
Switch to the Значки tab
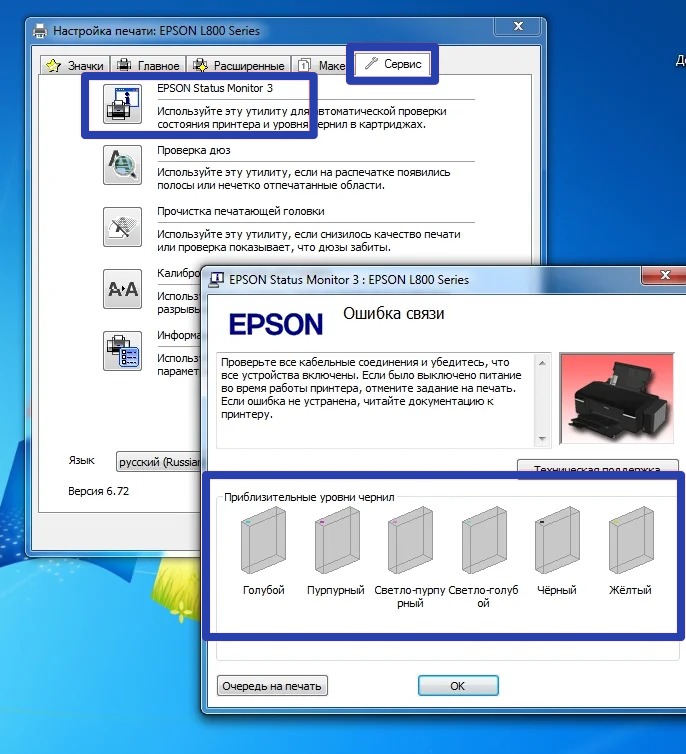tap(75, 65)
